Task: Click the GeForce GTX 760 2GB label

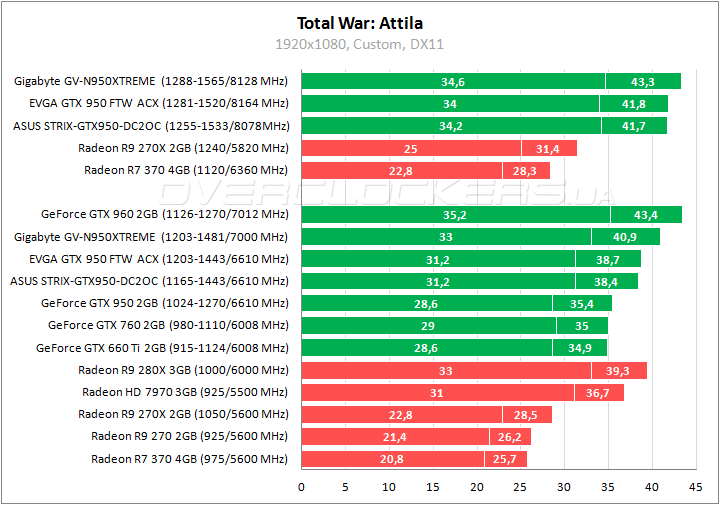Action: 168,325
